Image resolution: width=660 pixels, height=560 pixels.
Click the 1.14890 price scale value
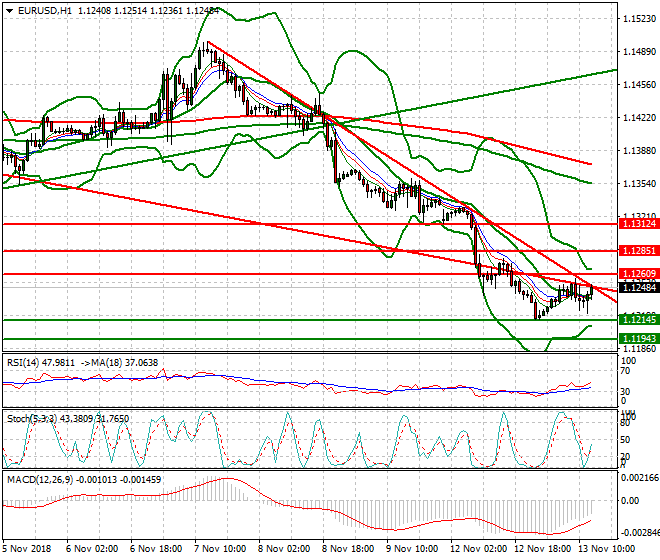pyautogui.click(x=639, y=51)
